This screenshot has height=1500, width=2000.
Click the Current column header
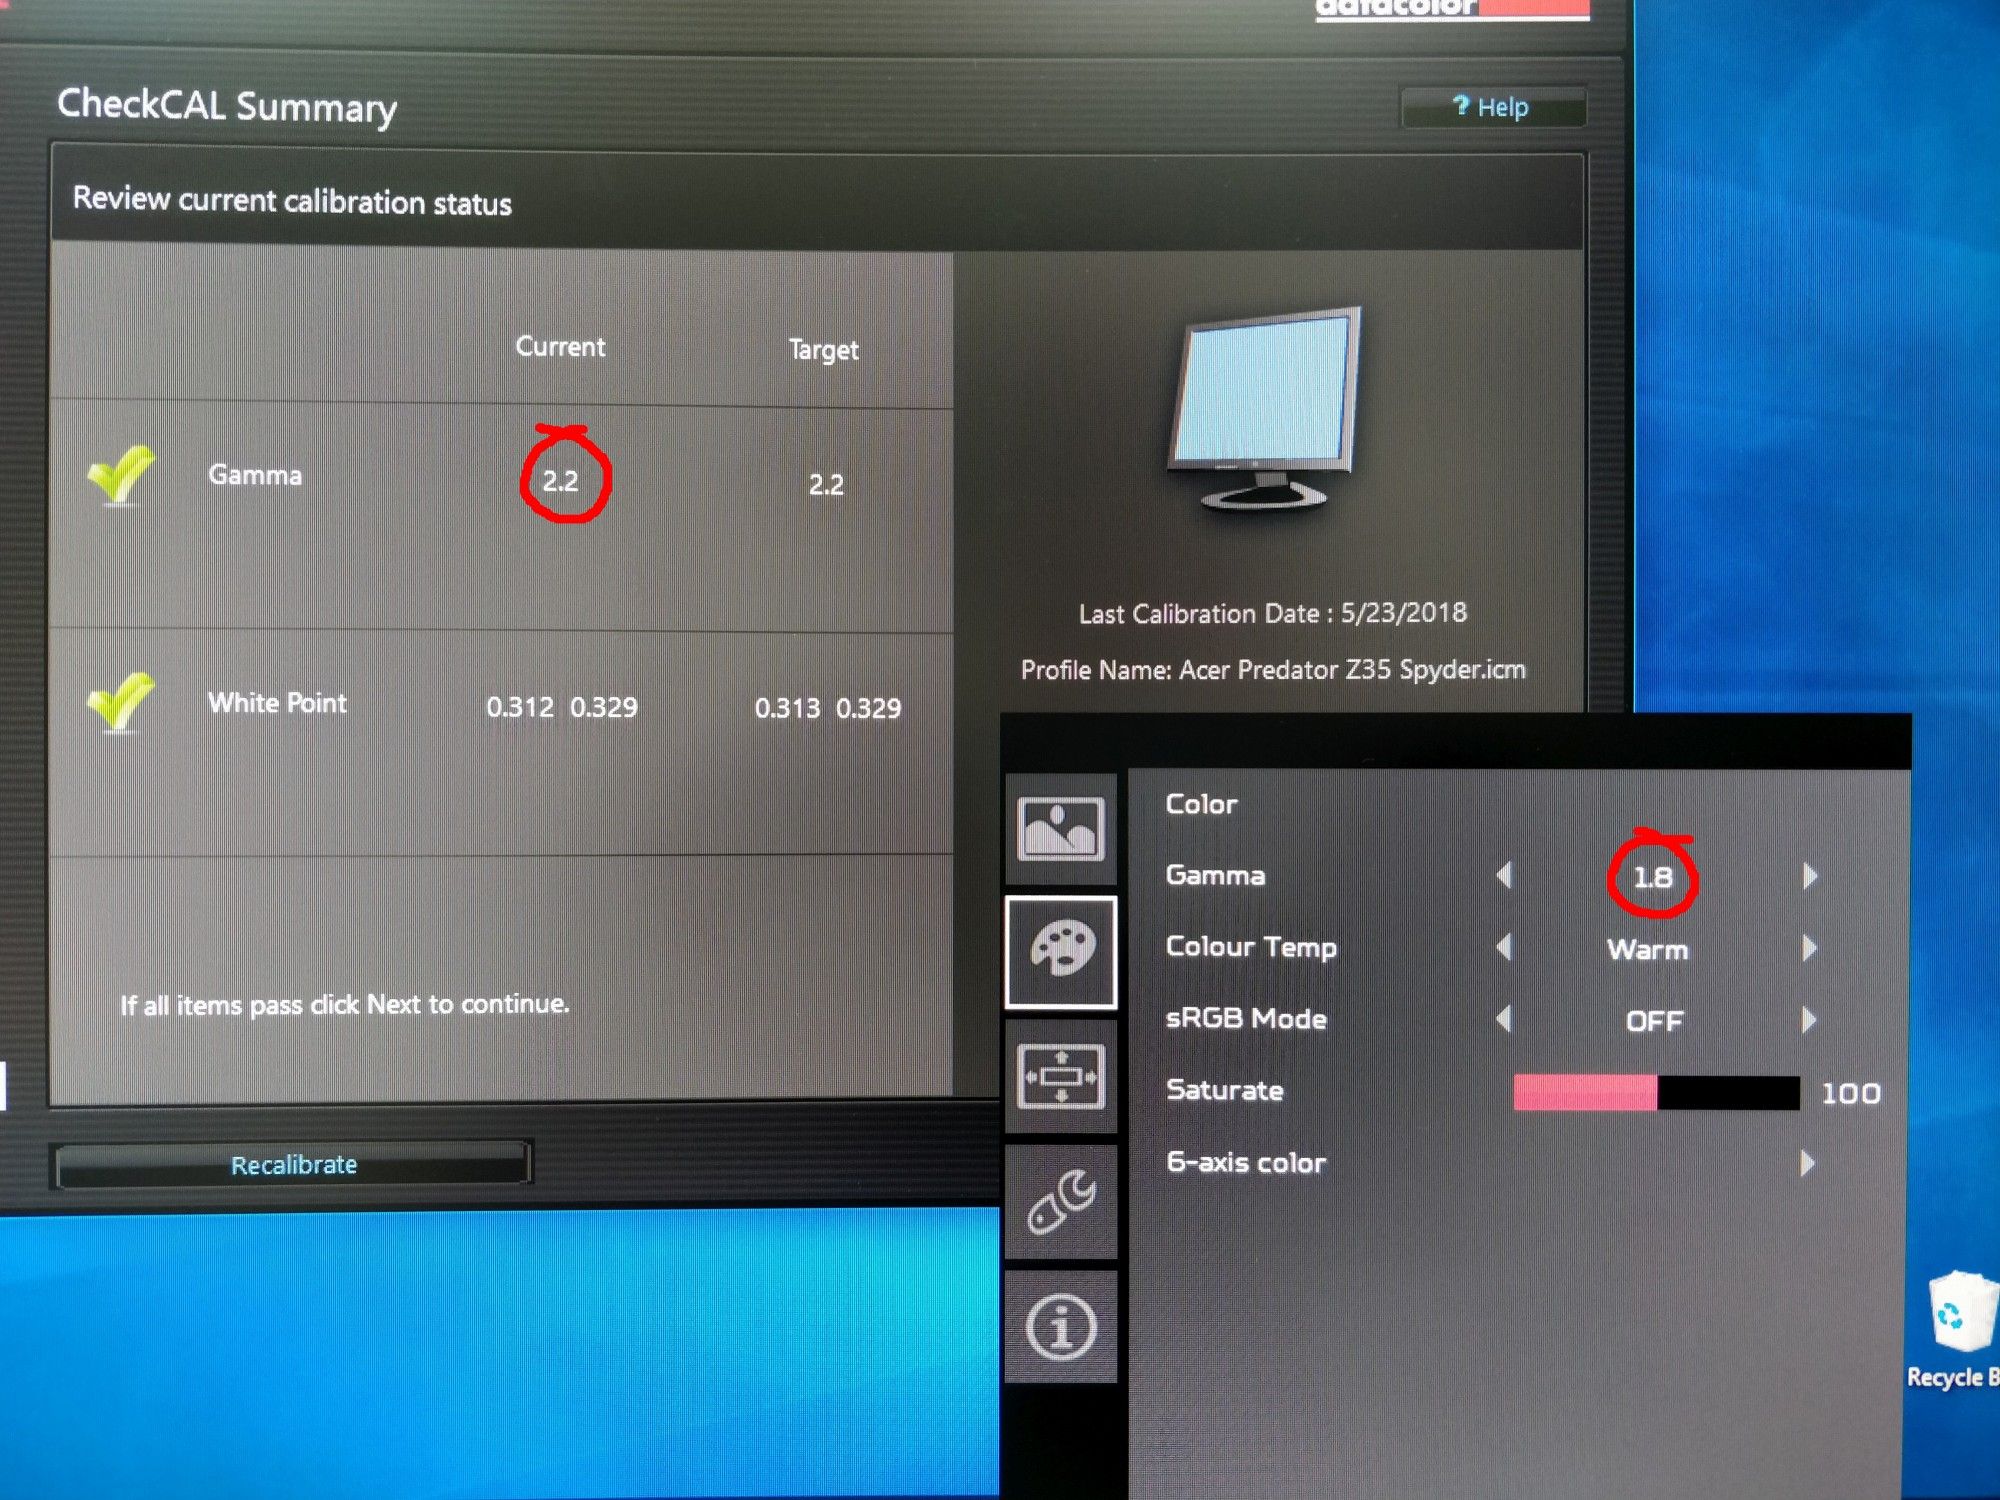(560, 347)
